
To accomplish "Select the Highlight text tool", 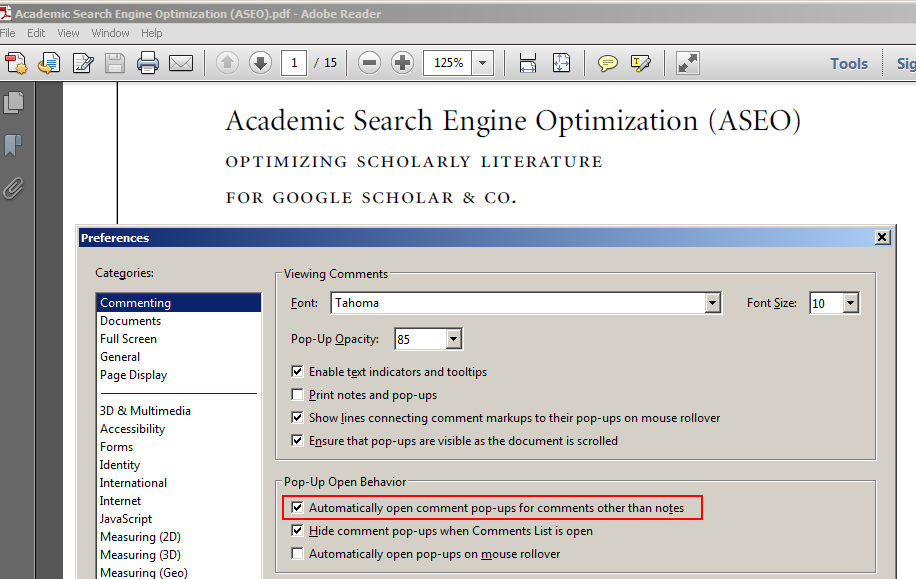I will 640,63.
